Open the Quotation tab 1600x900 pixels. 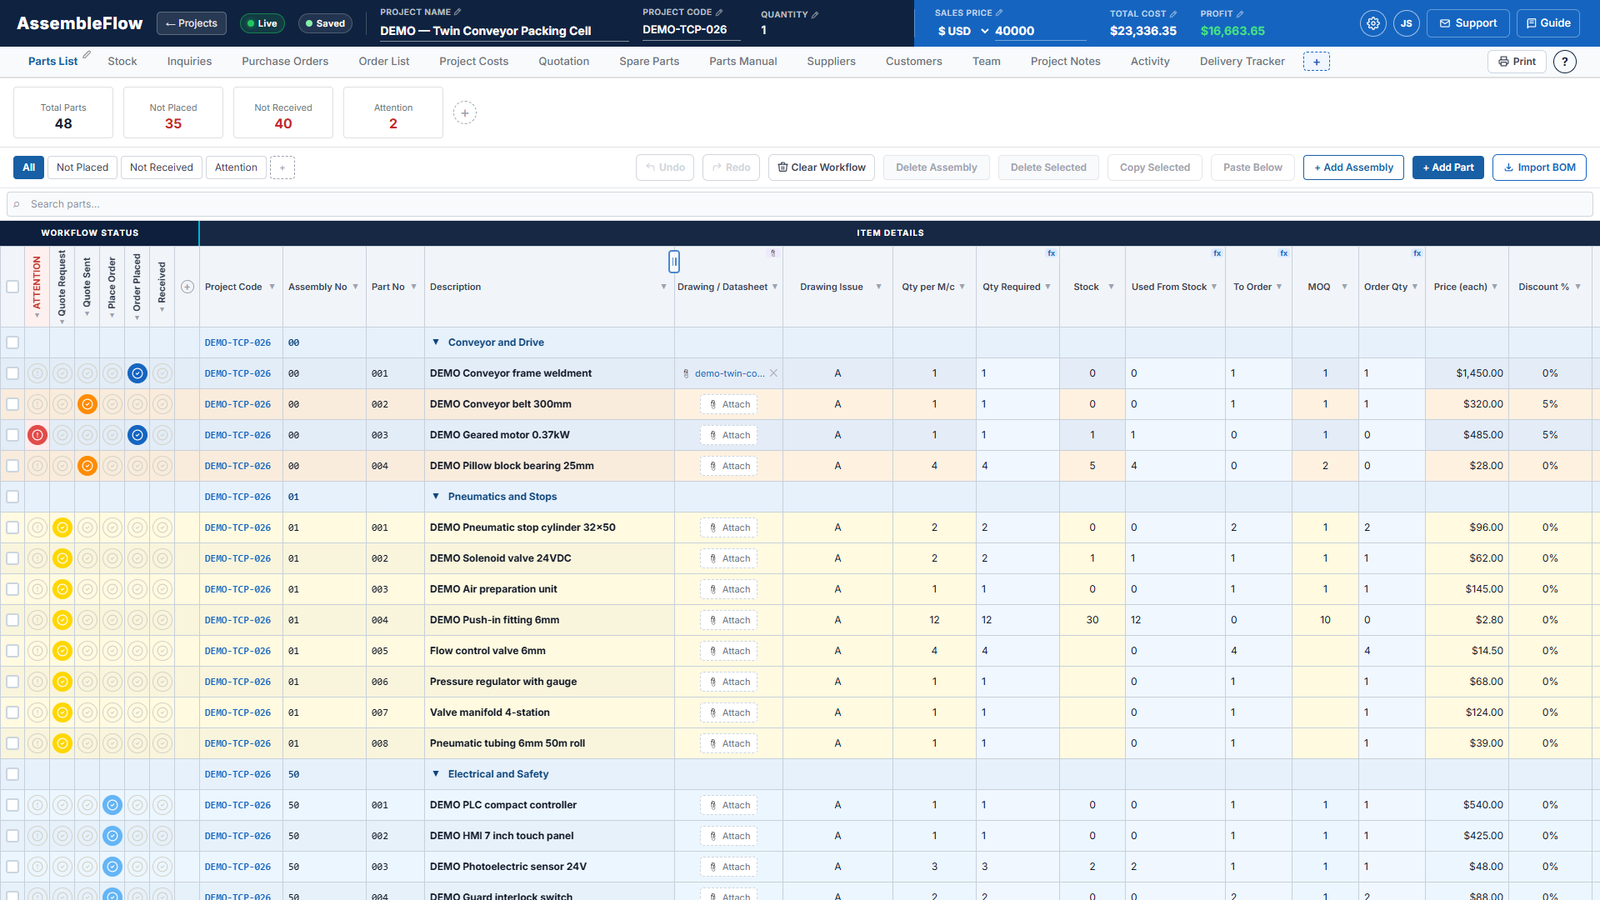tap(564, 62)
